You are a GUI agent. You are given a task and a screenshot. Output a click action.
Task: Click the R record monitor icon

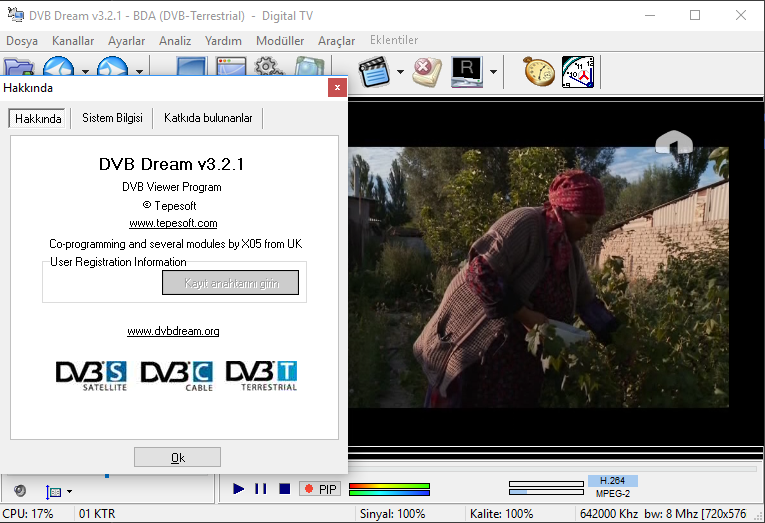coord(467,72)
